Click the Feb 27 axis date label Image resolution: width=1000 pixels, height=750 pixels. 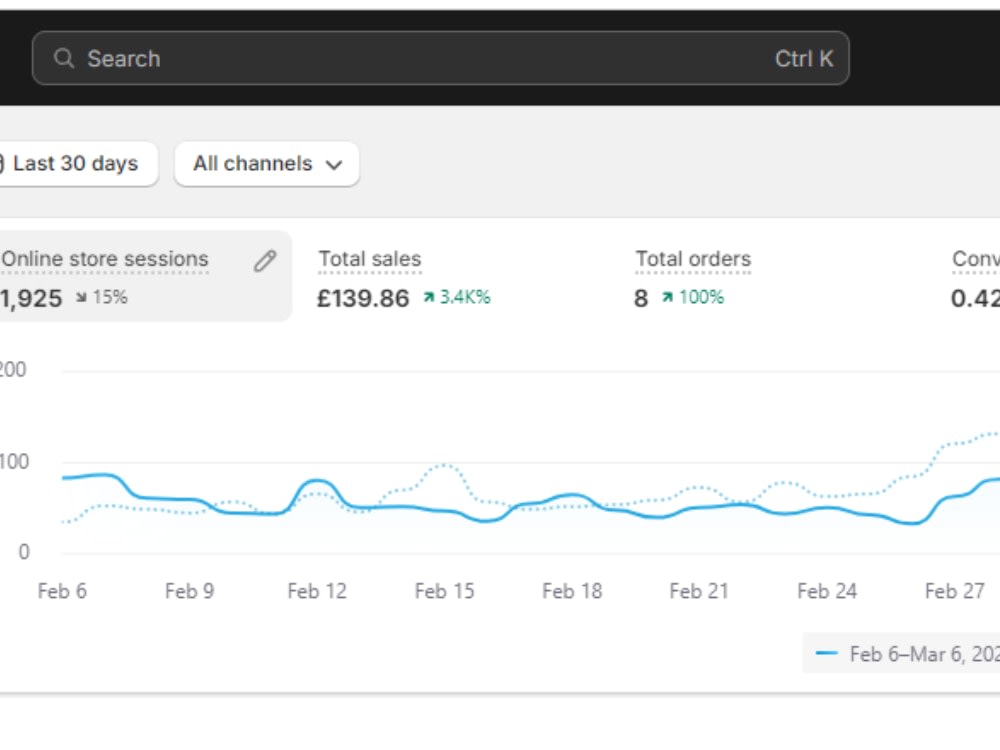click(955, 591)
